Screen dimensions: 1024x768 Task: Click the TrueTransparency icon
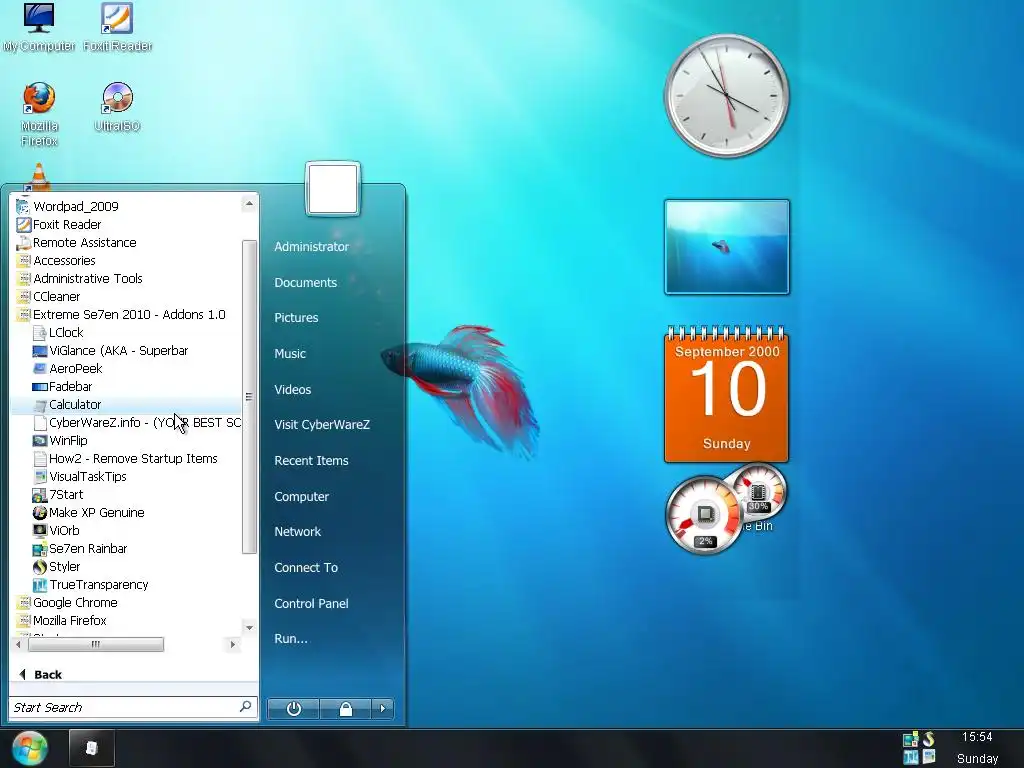coord(40,585)
